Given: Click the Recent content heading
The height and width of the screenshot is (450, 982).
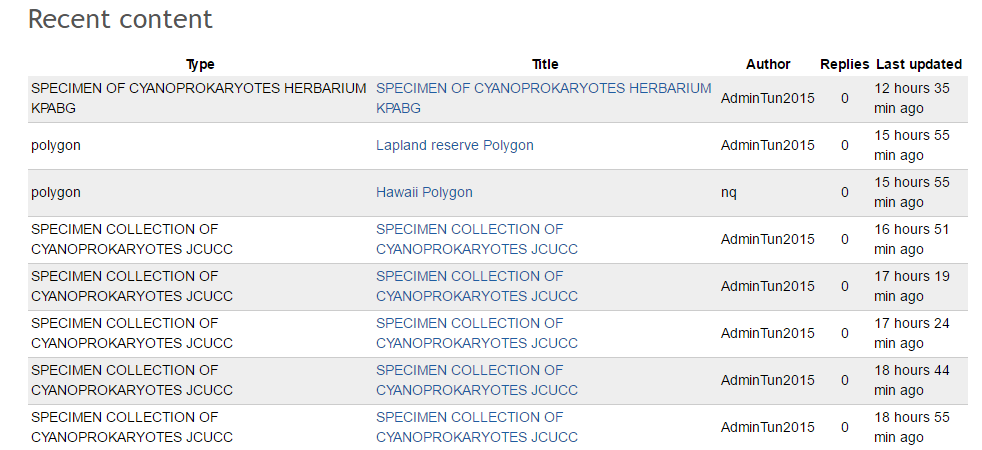Looking at the screenshot, I should coord(120,19).
